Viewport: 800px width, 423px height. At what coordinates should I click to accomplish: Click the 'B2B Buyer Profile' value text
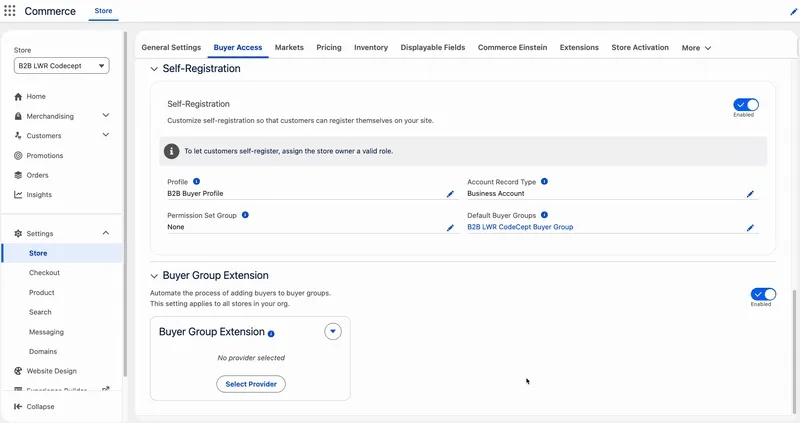[195, 193]
